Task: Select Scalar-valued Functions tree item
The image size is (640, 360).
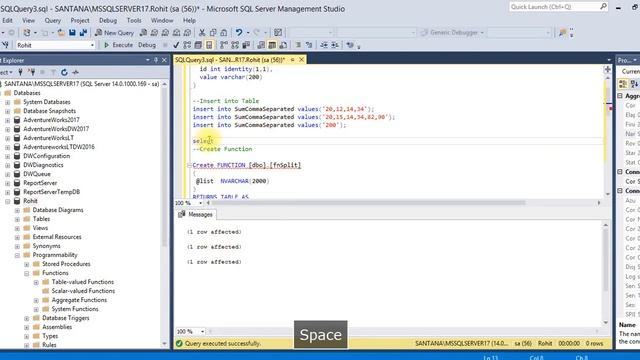Action: (83, 291)
